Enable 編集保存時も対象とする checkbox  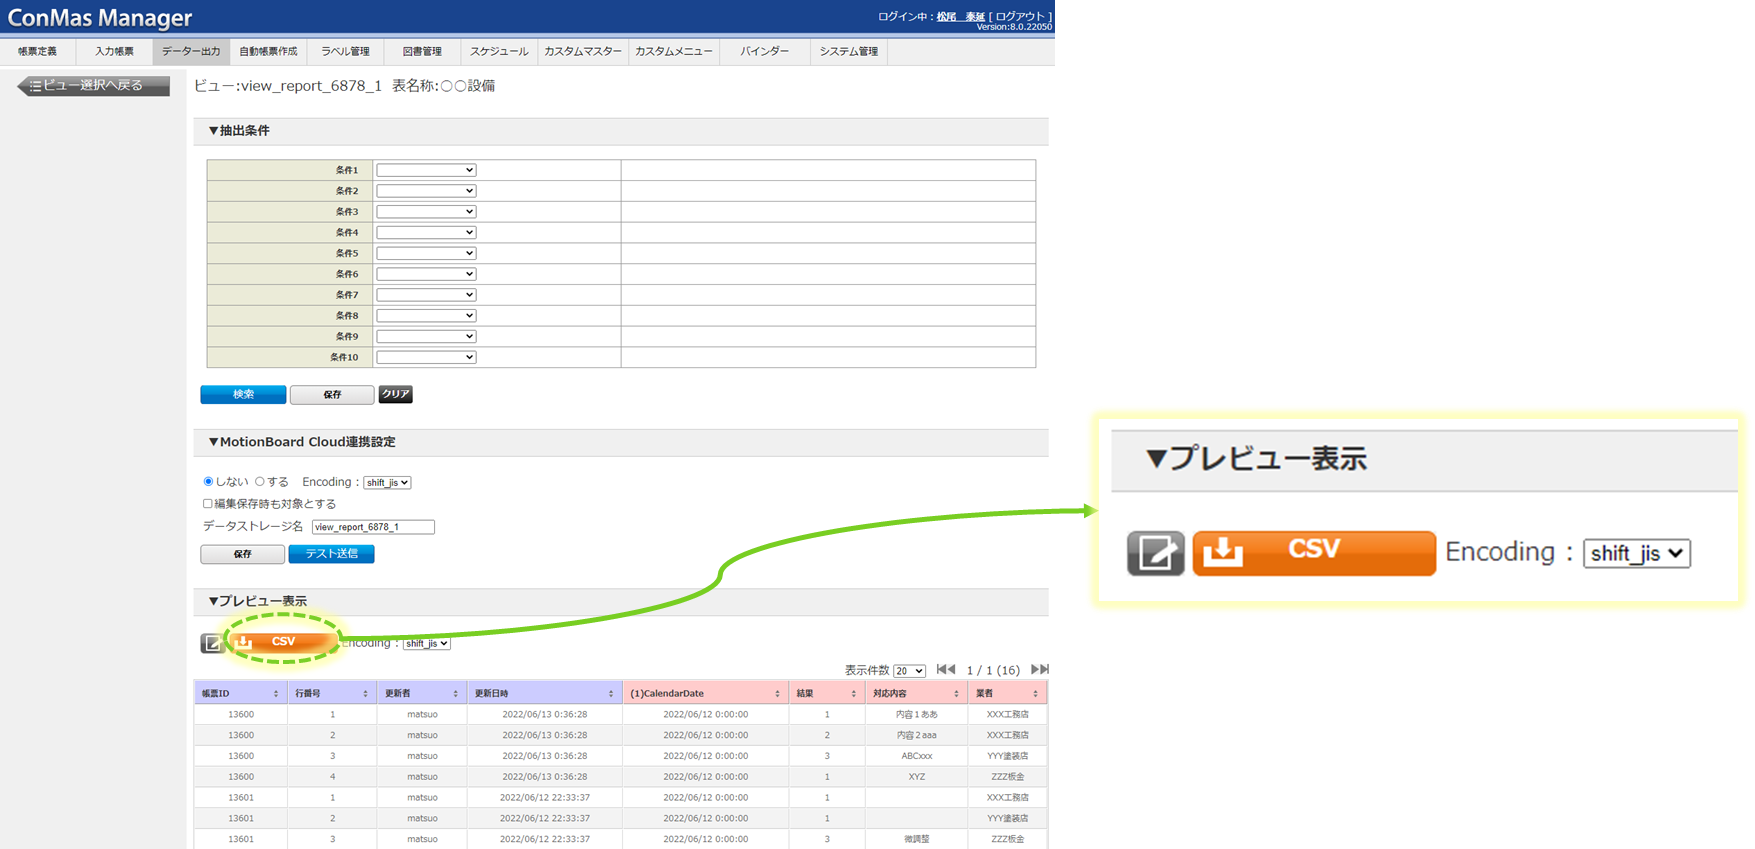click(x=208, y=504)
